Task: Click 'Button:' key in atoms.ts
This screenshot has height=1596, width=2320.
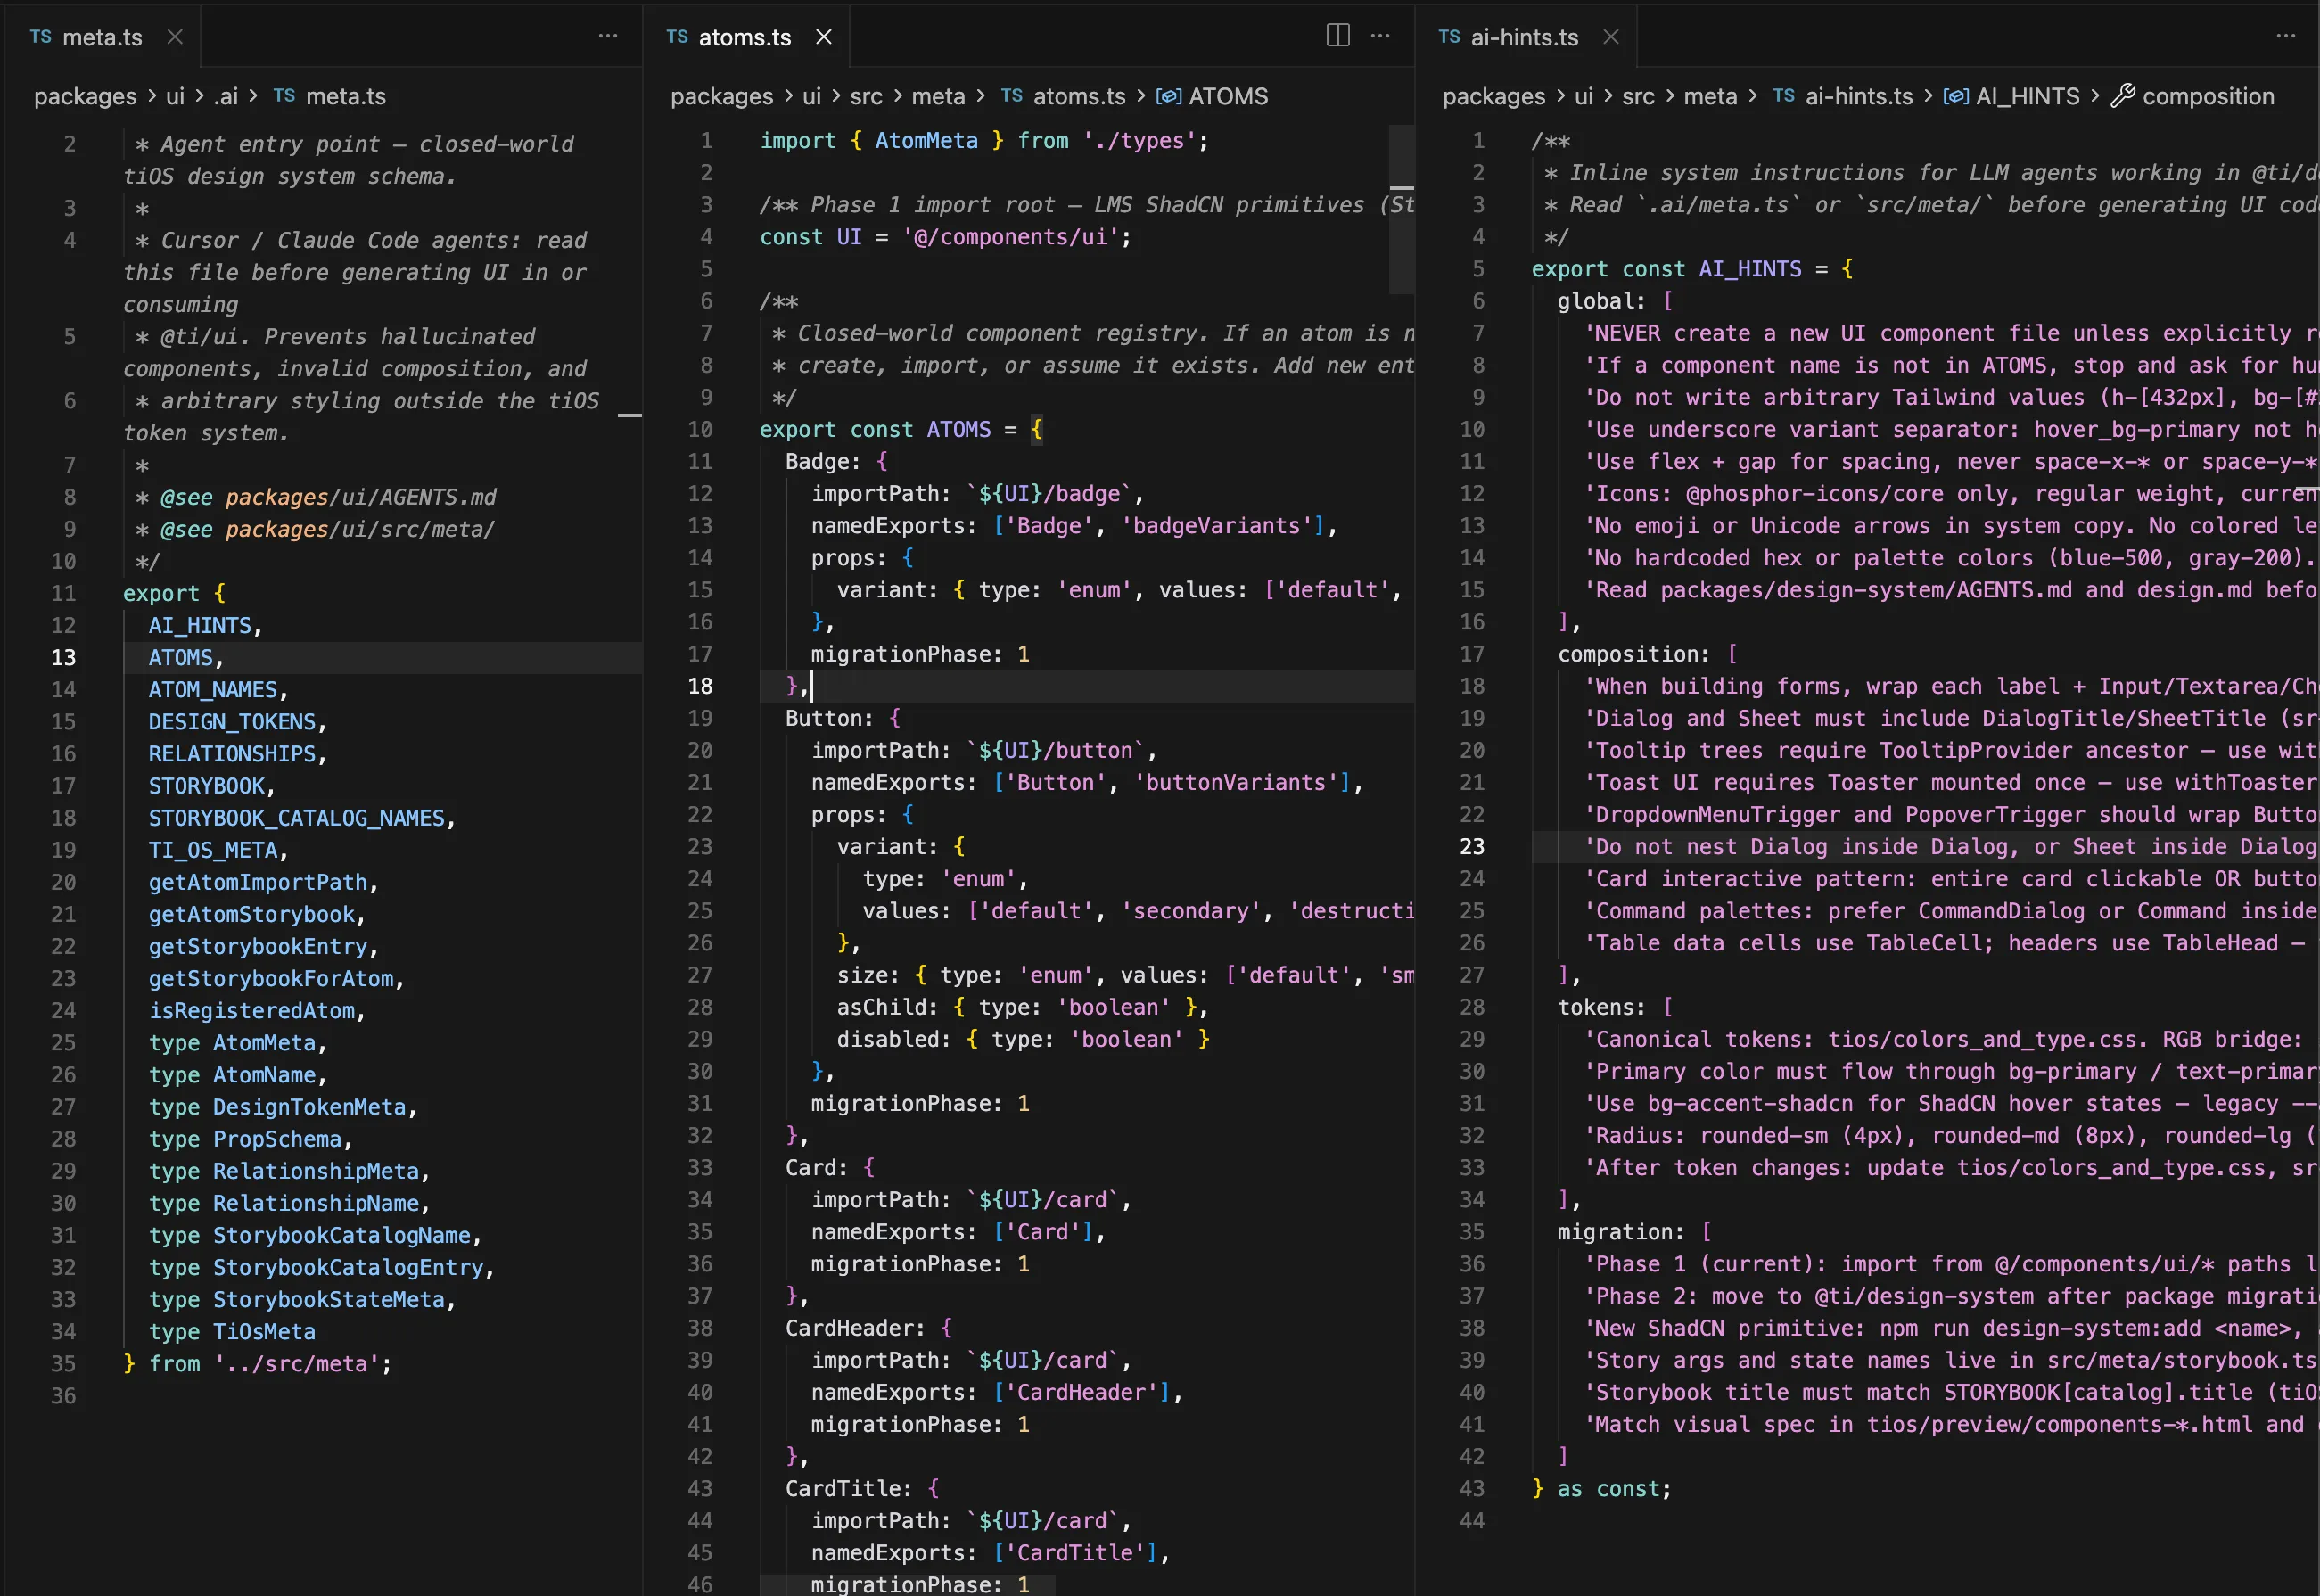Action: [x=829, y=718]
